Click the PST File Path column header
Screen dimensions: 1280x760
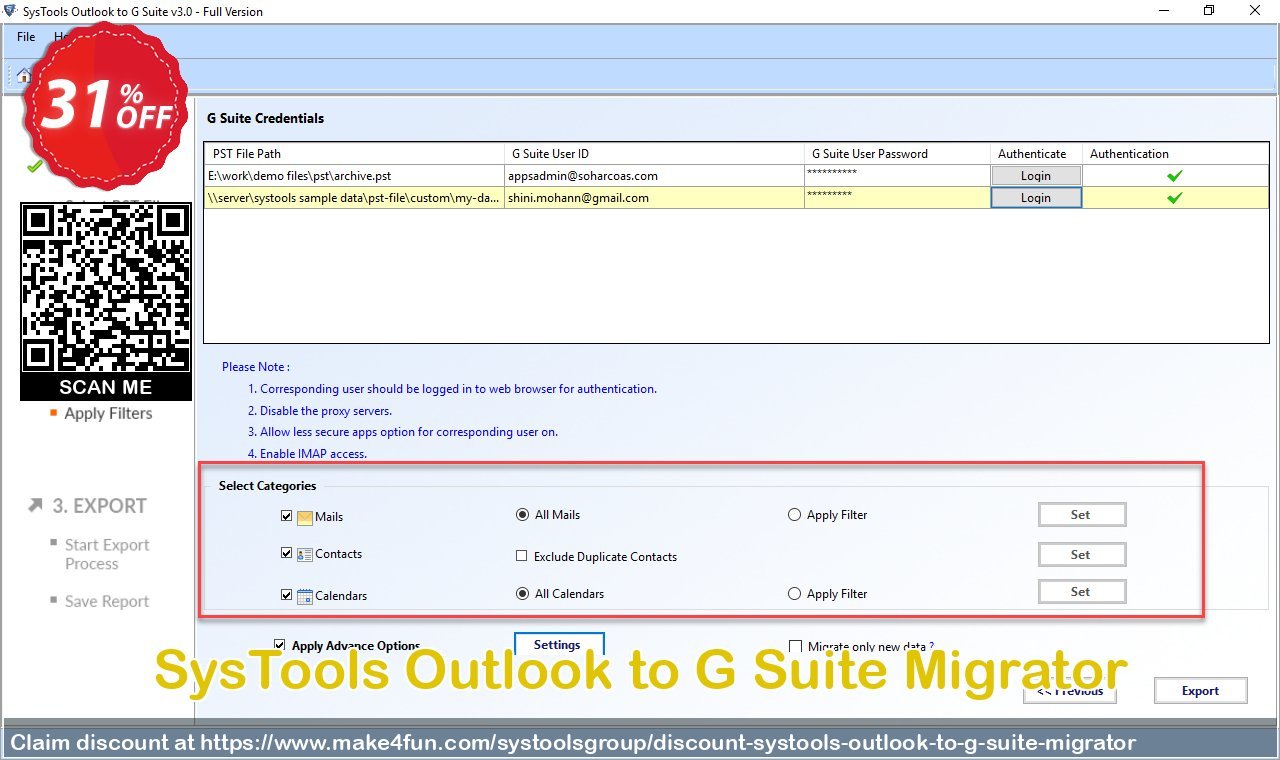(x=355, y=154)
